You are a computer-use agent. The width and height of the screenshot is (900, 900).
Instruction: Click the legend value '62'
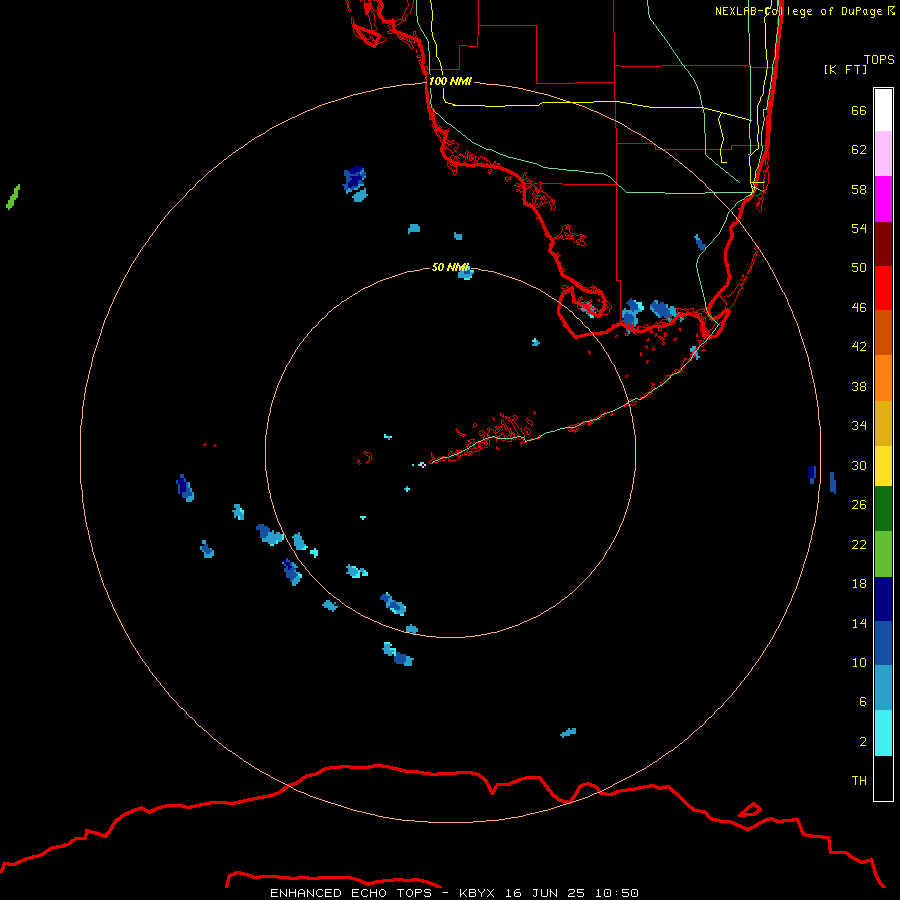[x=859, y=150]
